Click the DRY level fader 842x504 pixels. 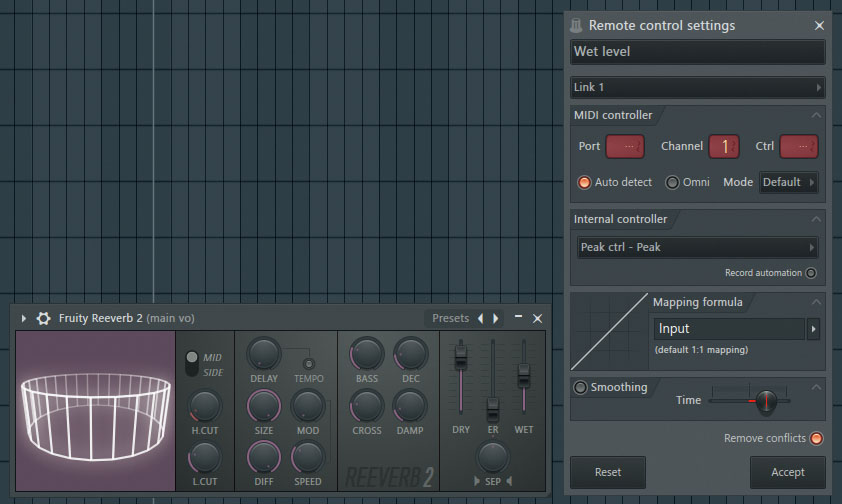(x=461, y=358)
